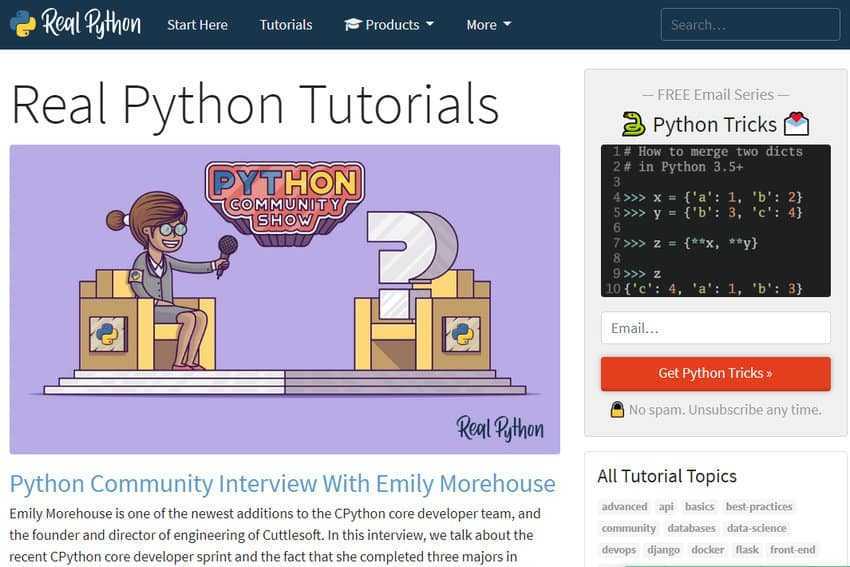Go to the Tutorials menu item

pos(286,25)
